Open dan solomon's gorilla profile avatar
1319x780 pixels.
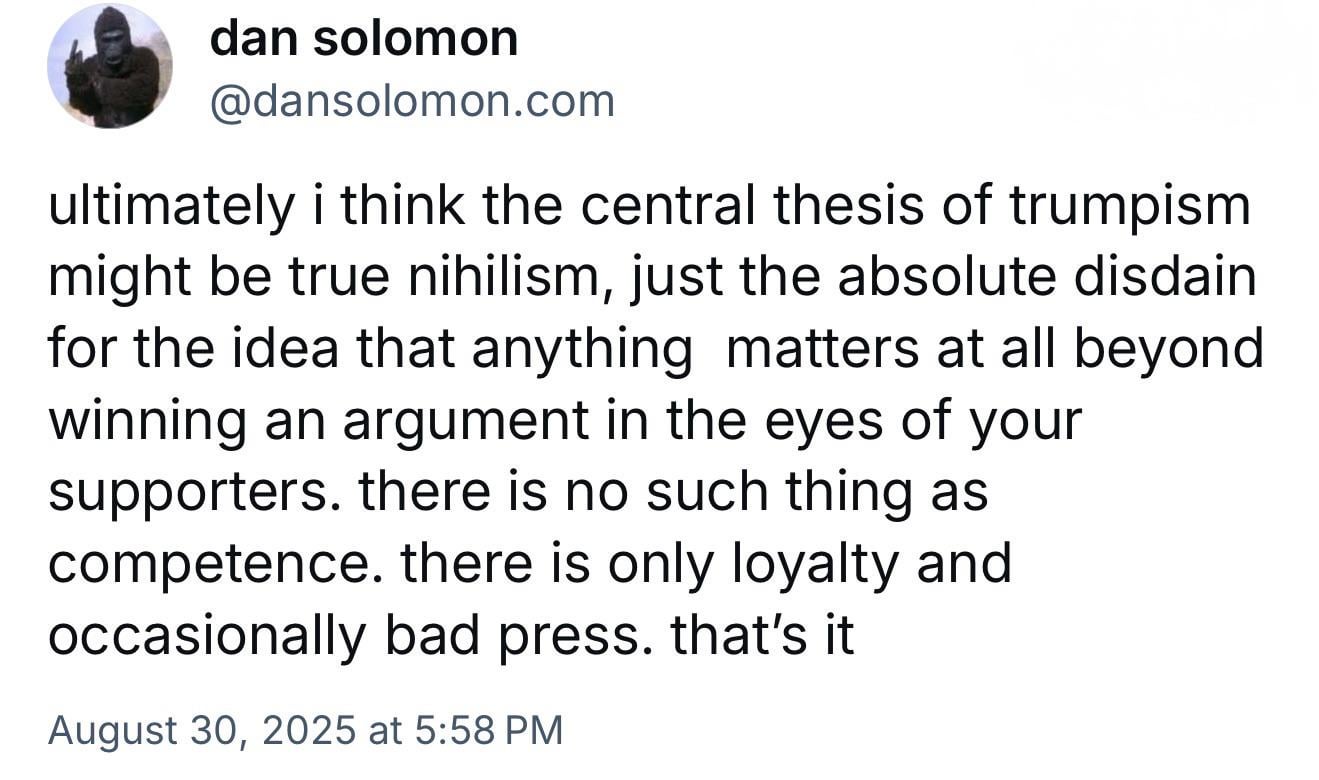[109, 66]
